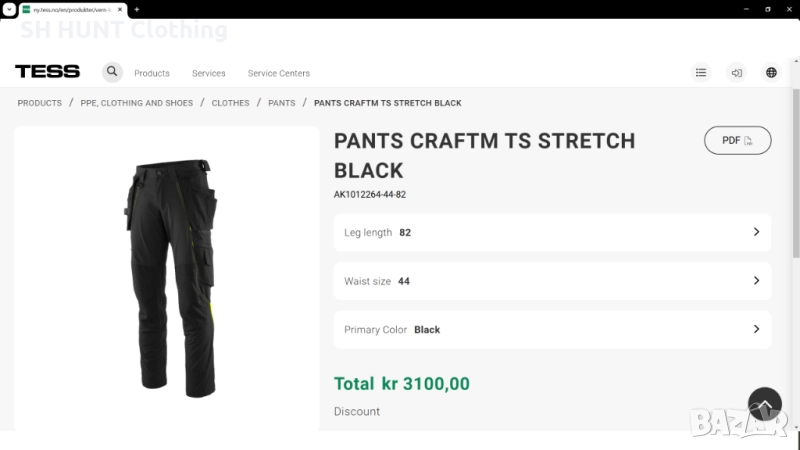The image size is (800, 450).
Task: Download the product PDF
Action: click(737, 141)
